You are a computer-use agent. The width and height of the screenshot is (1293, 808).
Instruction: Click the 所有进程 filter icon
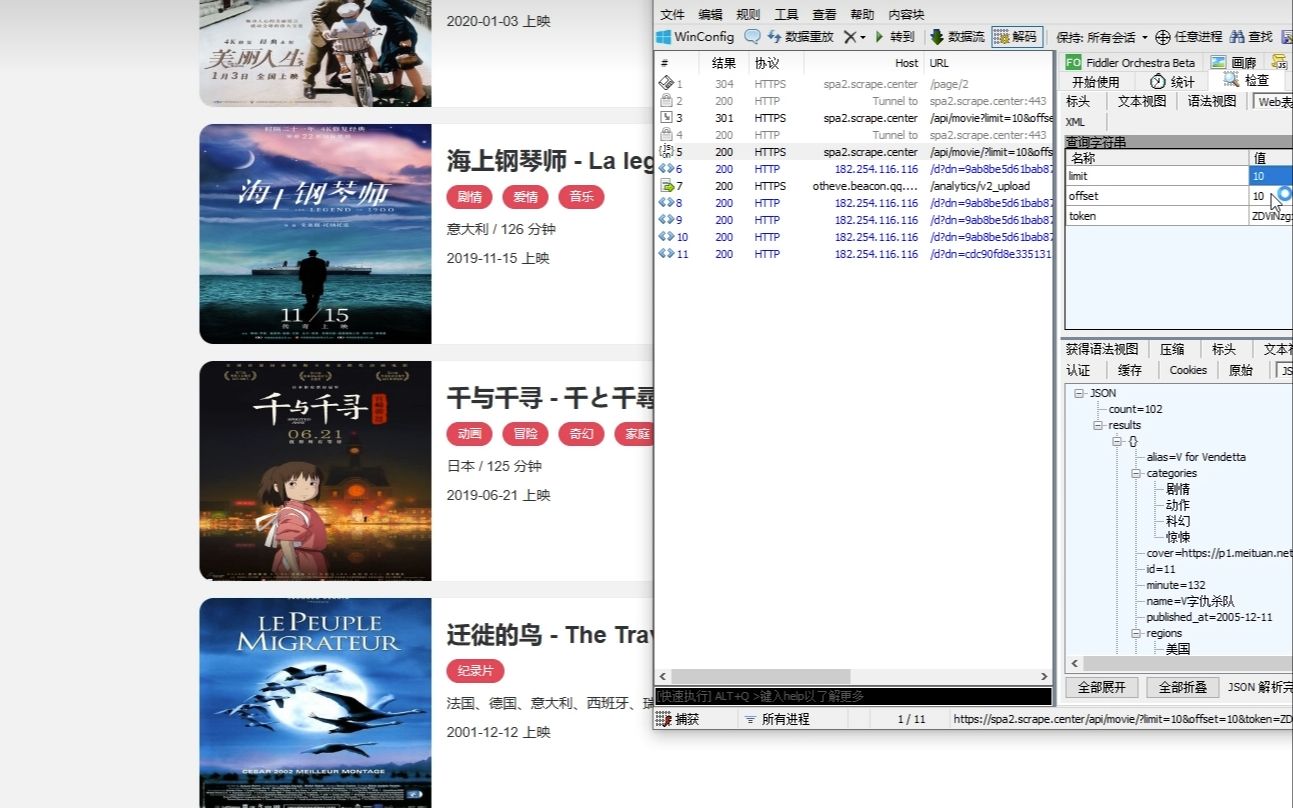[750, 719]
